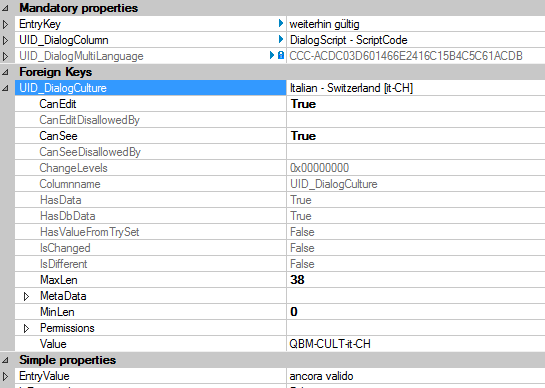The width and height of the screenshot is (545, 388).
Task: Click the MaxLen value 38
Action: pyautogui.click(x=298, y=280)
